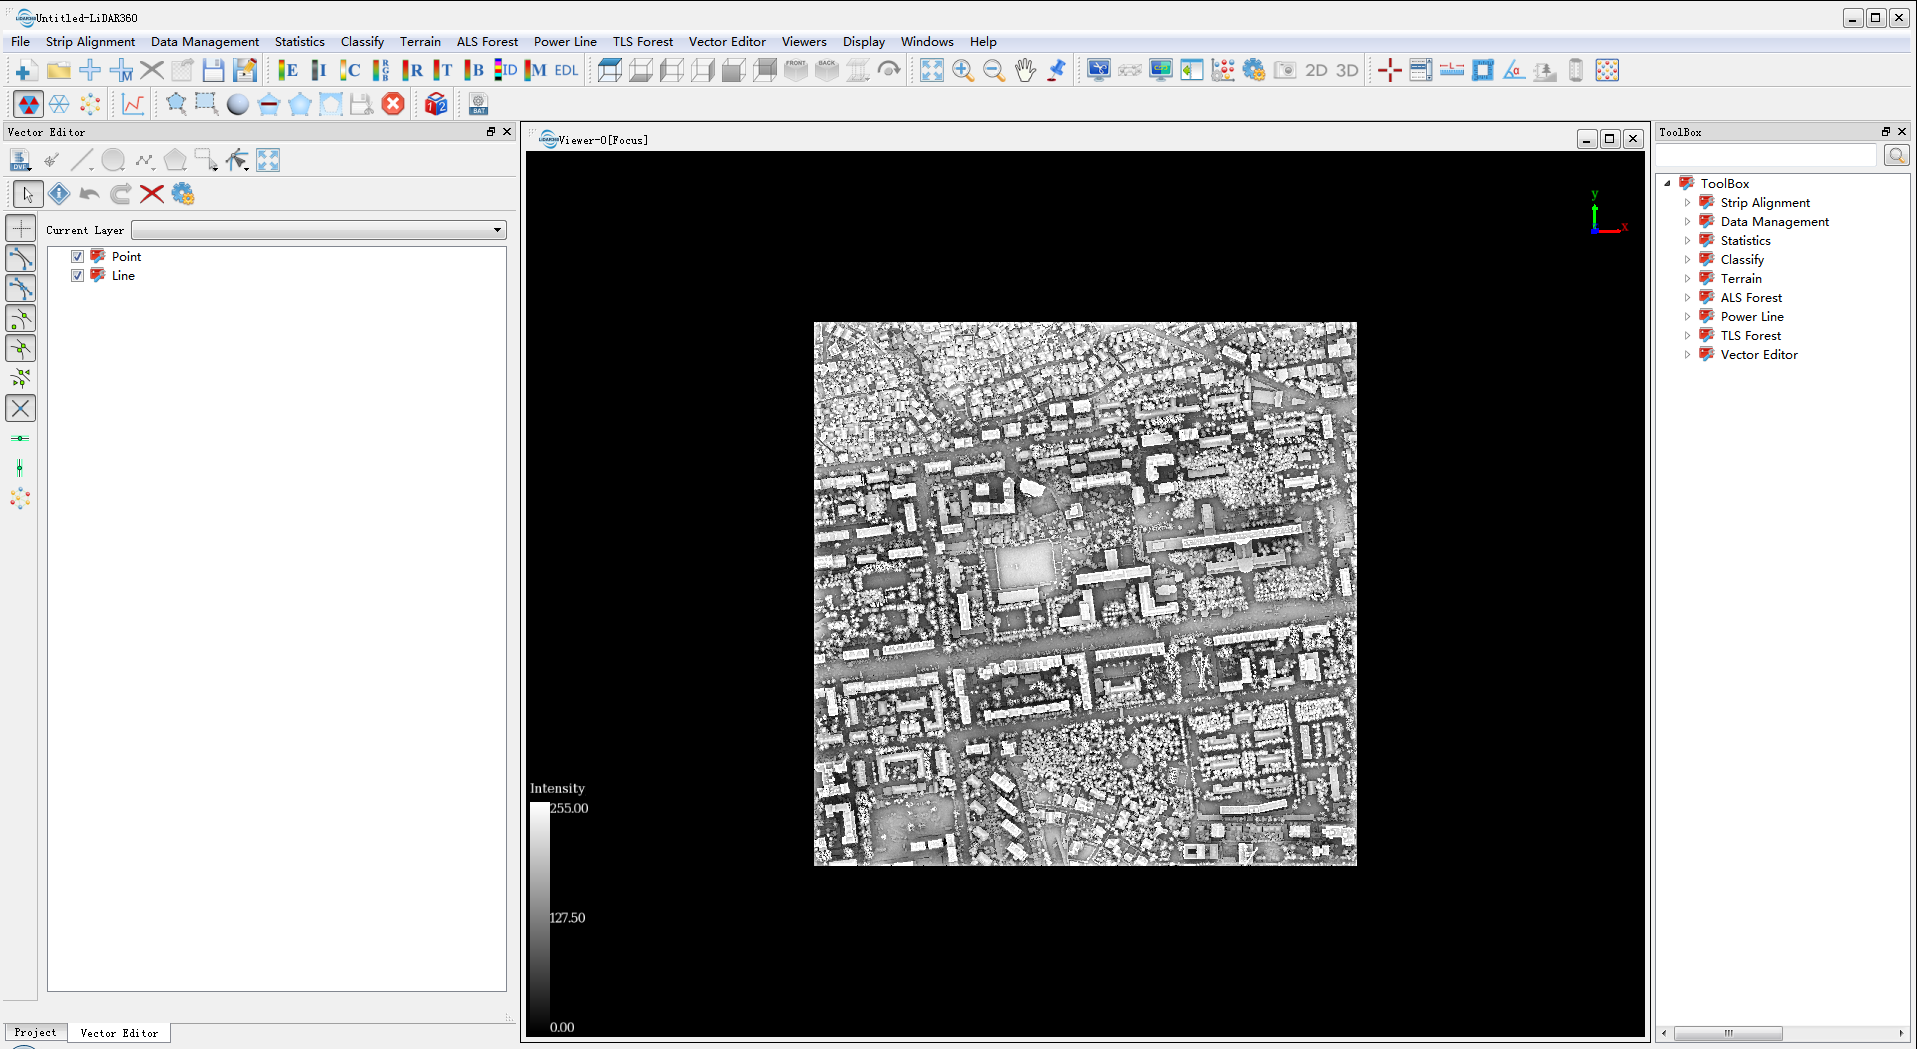The width and height of the screenshot is (1917, 1049).
Task: Click the undo arrow in Vector Editor
Action: point(89,194)
